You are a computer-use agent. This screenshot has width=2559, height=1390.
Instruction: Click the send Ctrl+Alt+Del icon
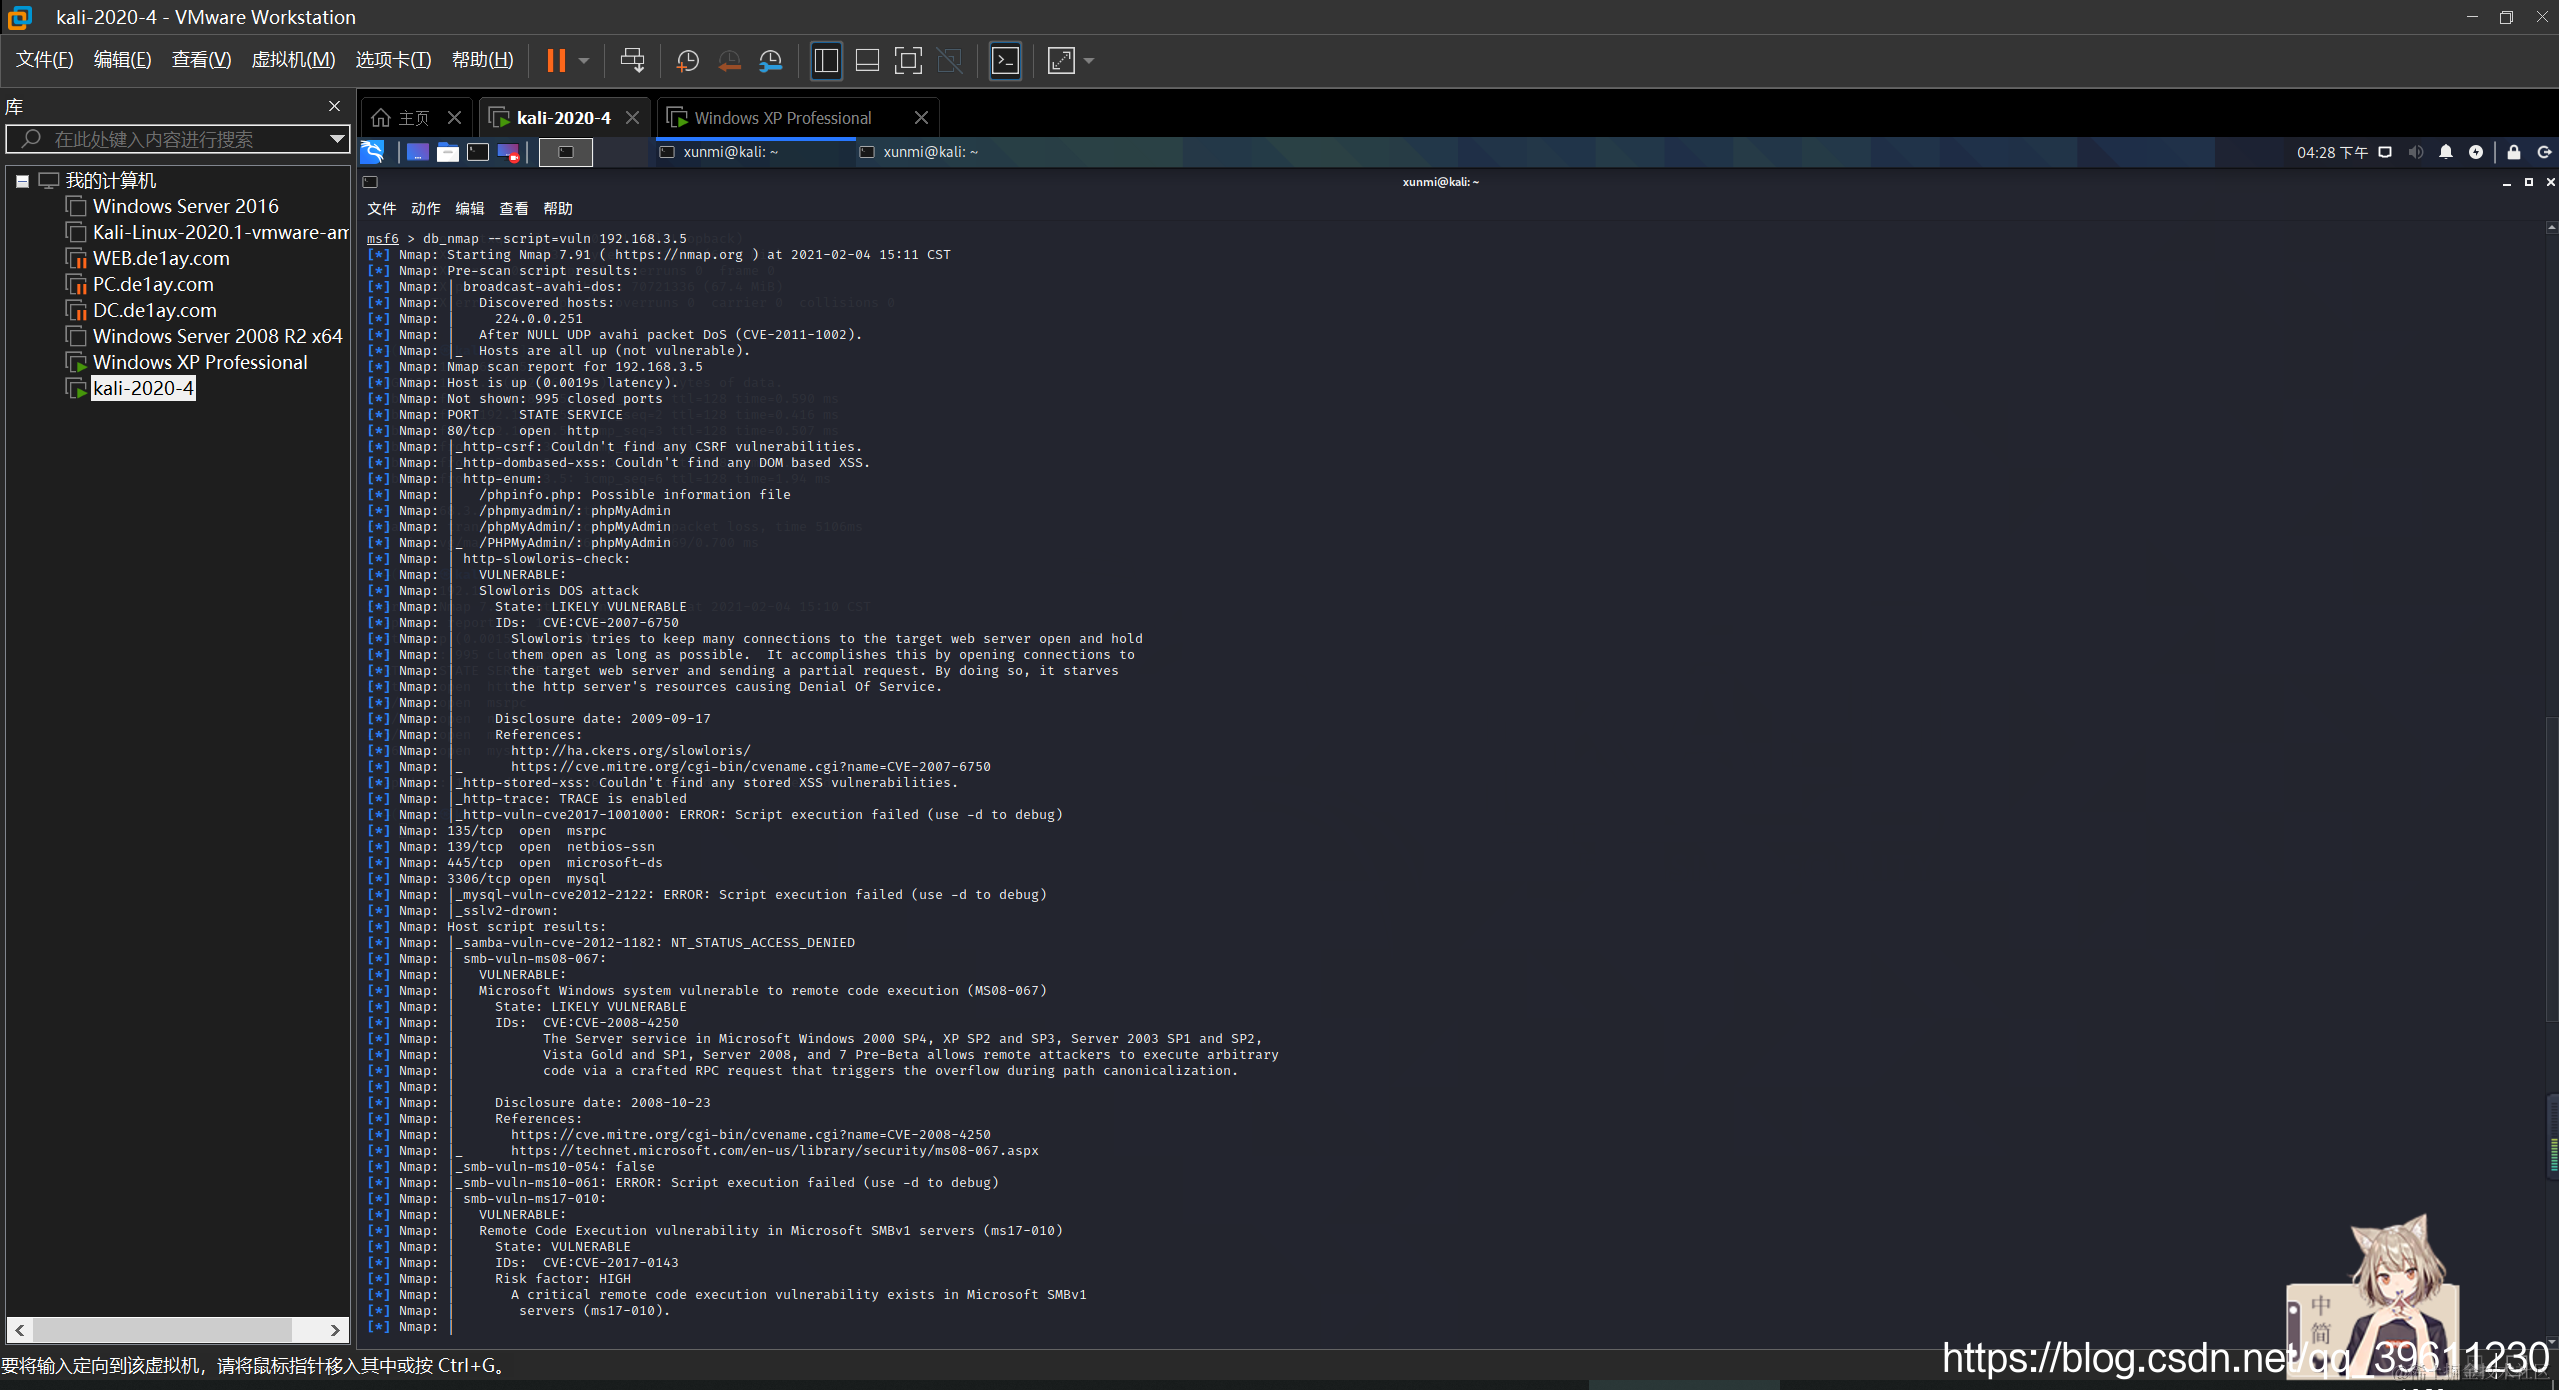[632, 61]
